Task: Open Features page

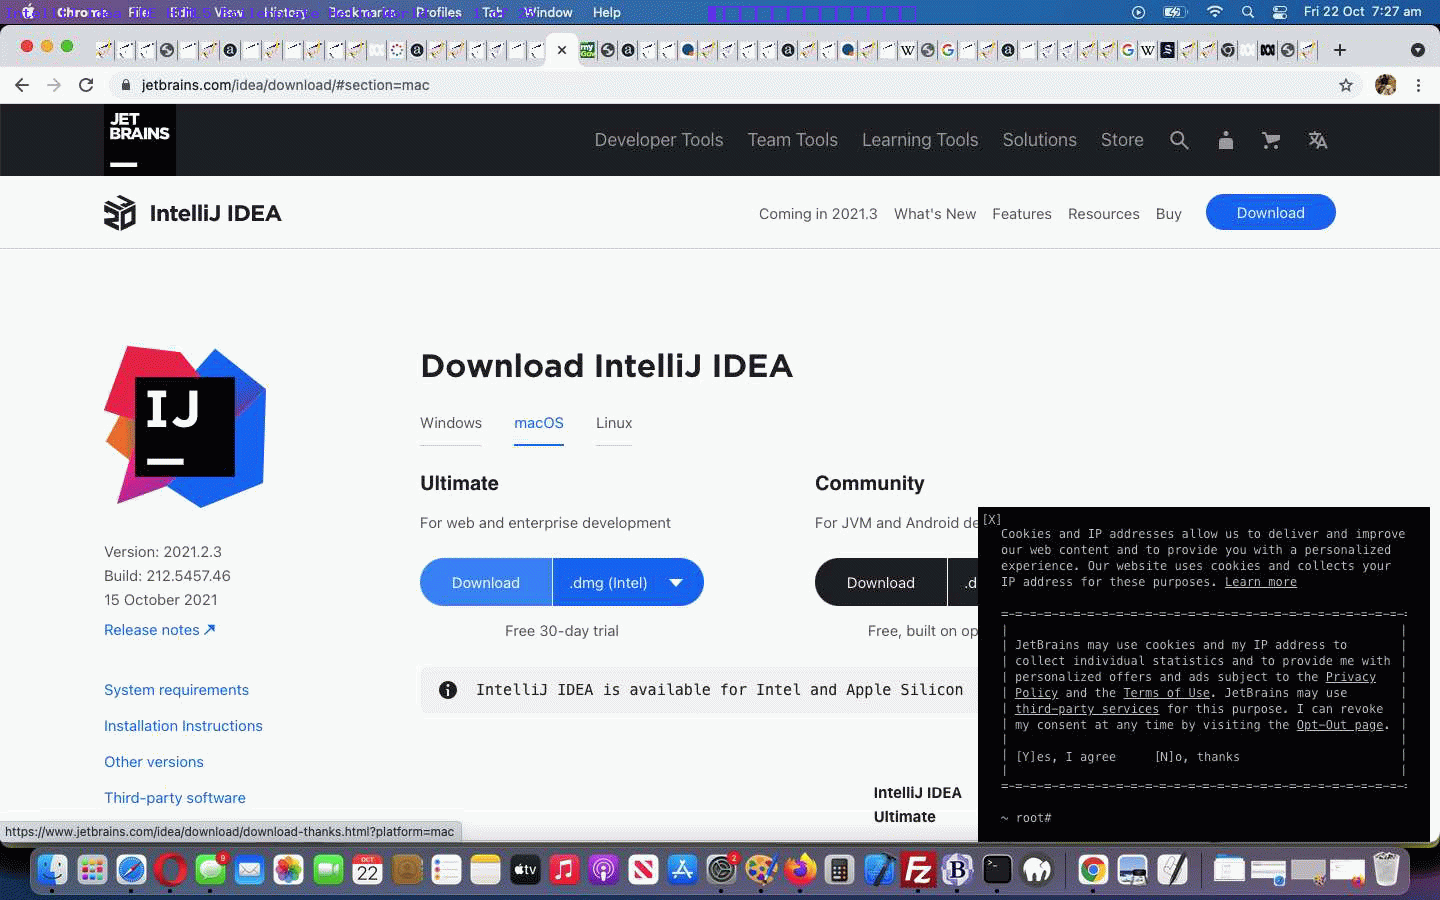Action: [x=1022, y=214]
